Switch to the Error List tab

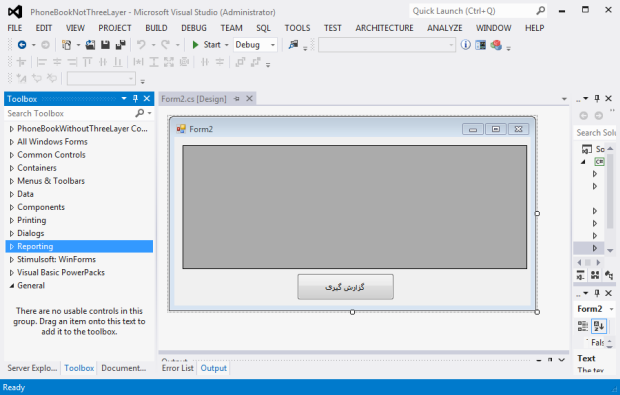(178, 368)
